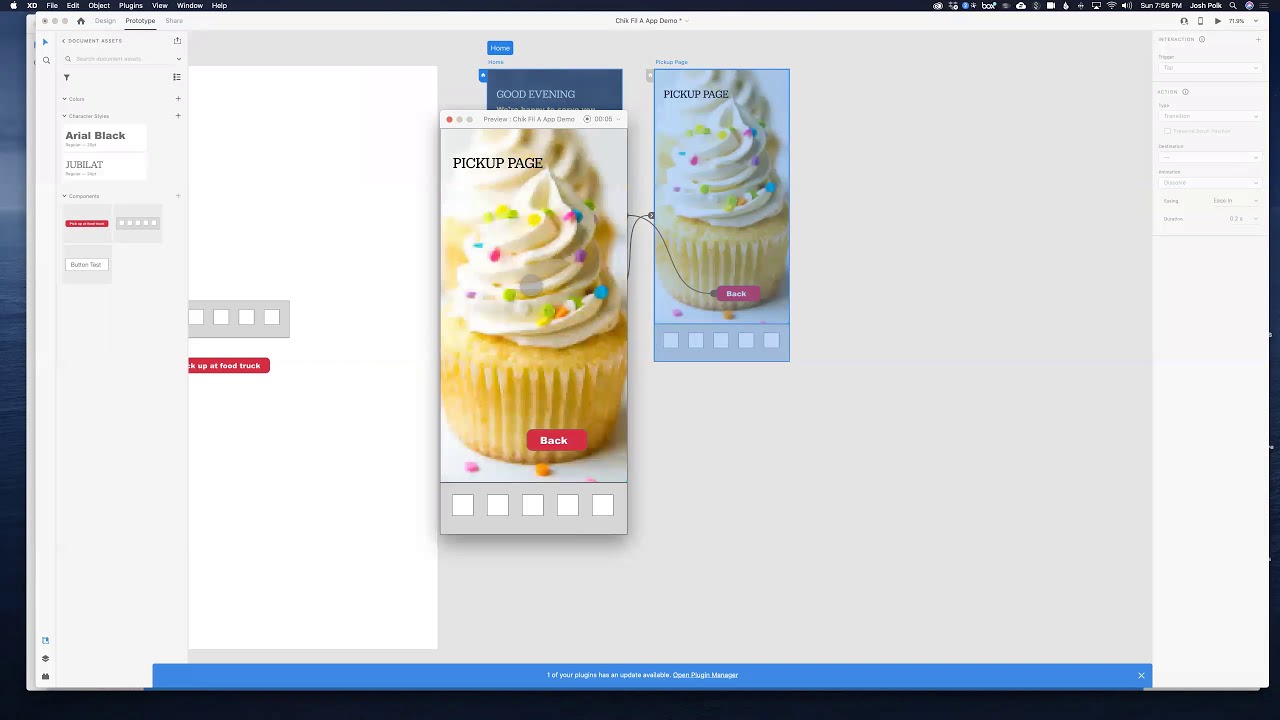This screenshot has width=1280, height=720.
Task: Open the Layers panel icon
Action: click(45, 659)
